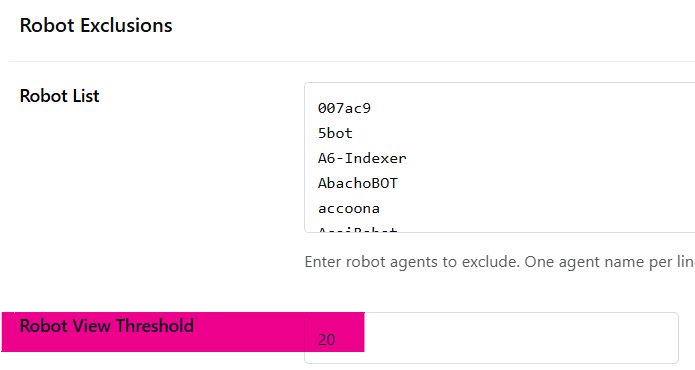Image resolution: width=695 pixels, height=370 pixels.
Task: Click the value 20 in the threshold field
Action: 326,340
